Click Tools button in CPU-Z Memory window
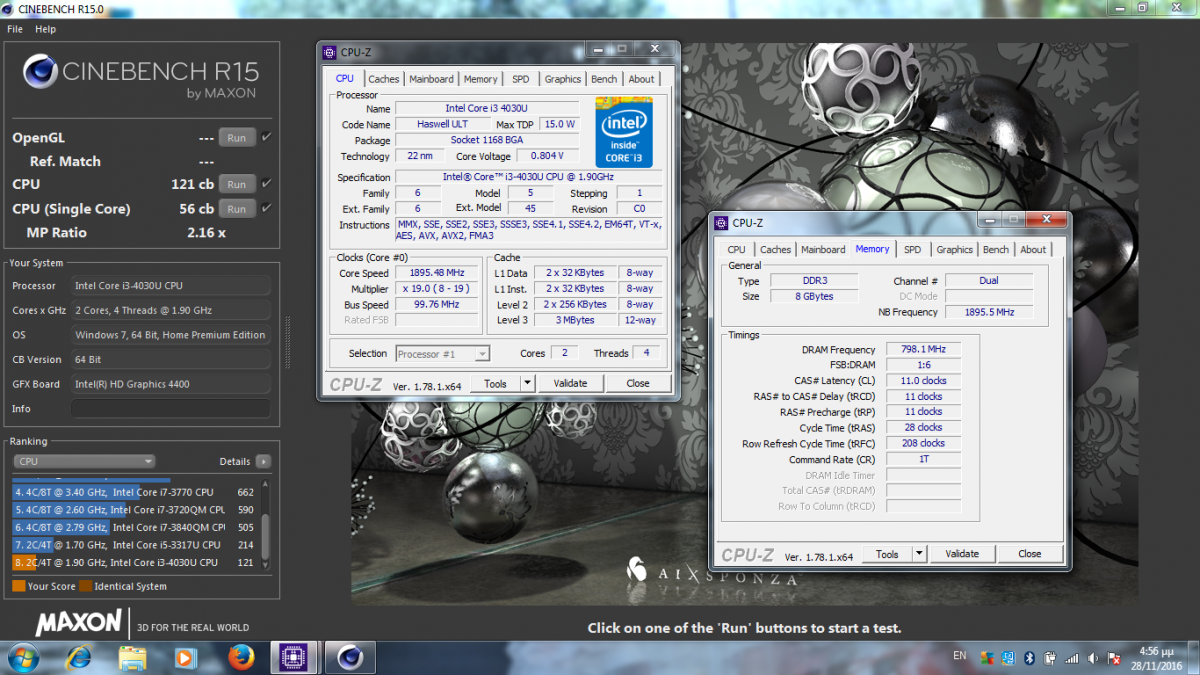Image resolution: width=1200 pixels, height=675 pixels. (887, 554)
